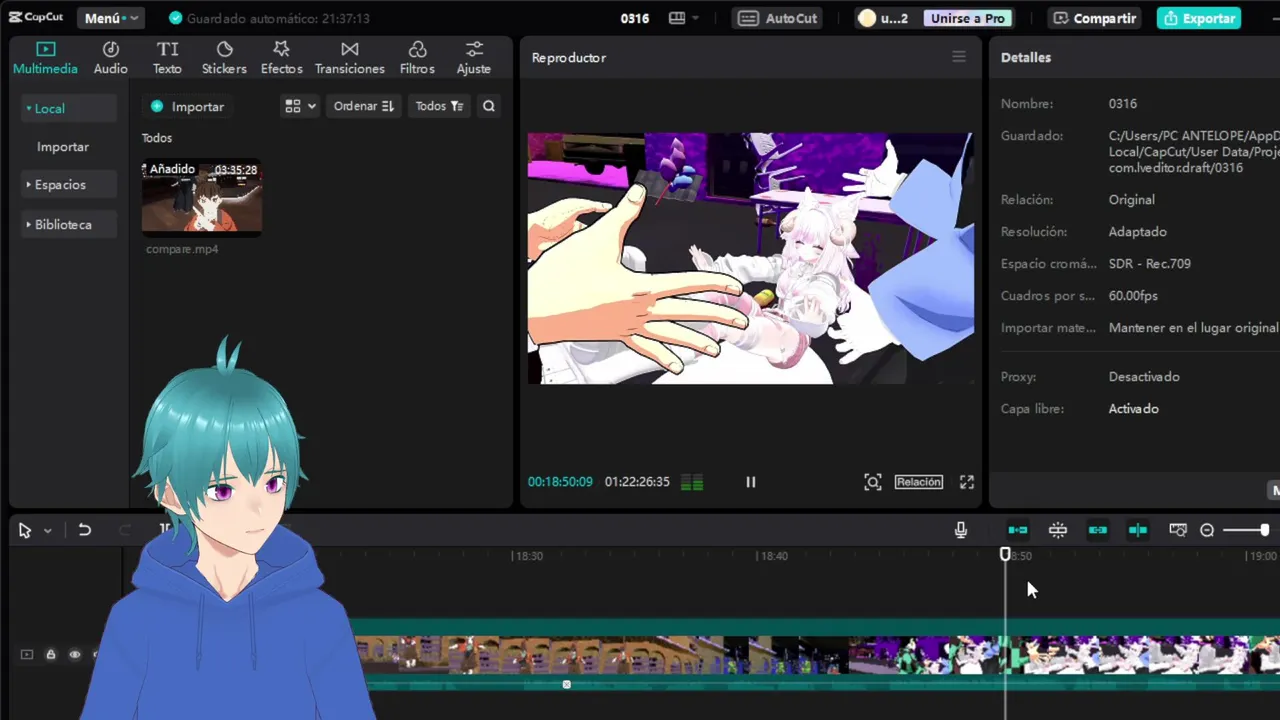Viewport: 1280px width, 720px height.
Task: Select the compare.mp4 thumbnail
Action: (202, 196)
